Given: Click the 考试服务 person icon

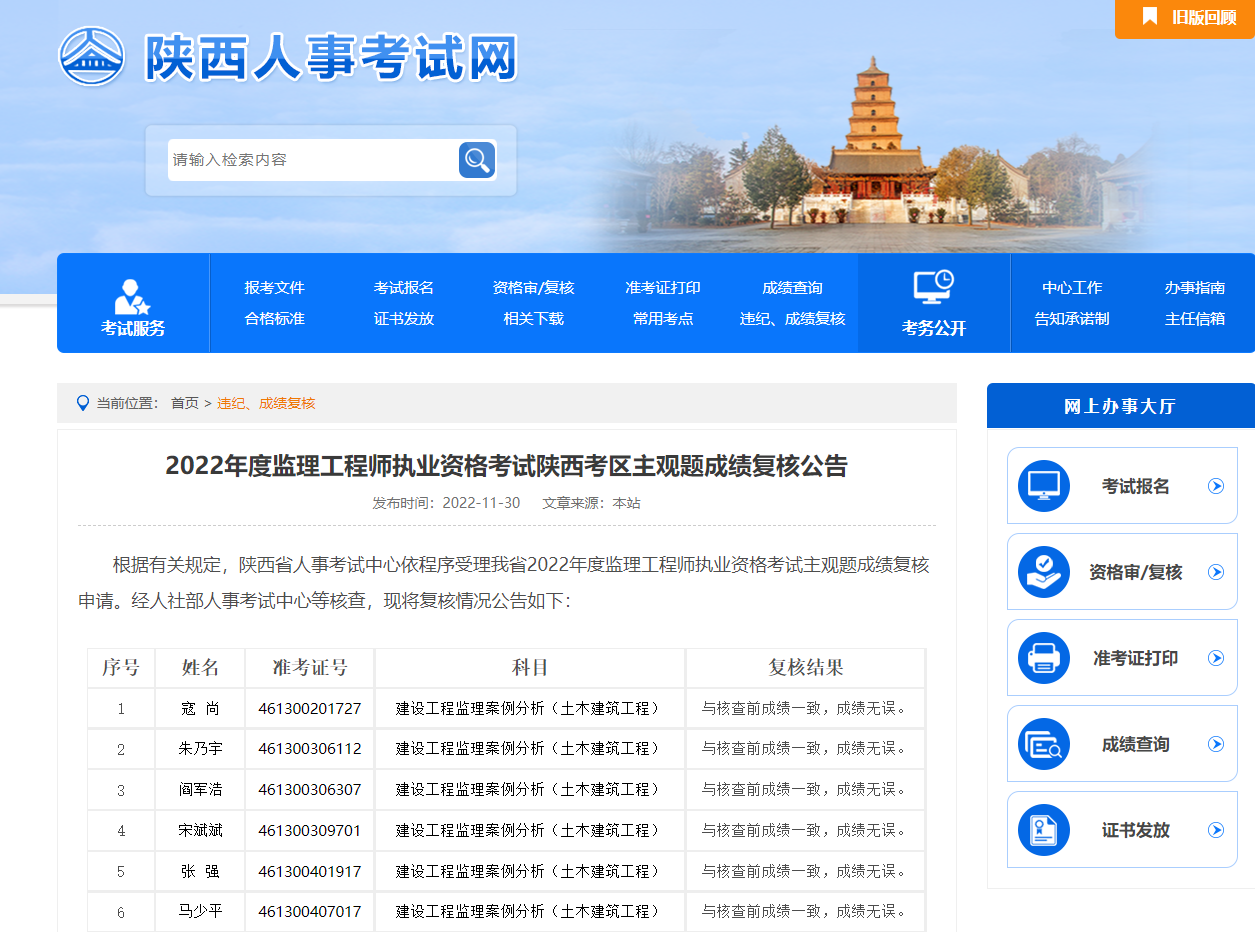Looking at the screenshot, I should 132,297.
